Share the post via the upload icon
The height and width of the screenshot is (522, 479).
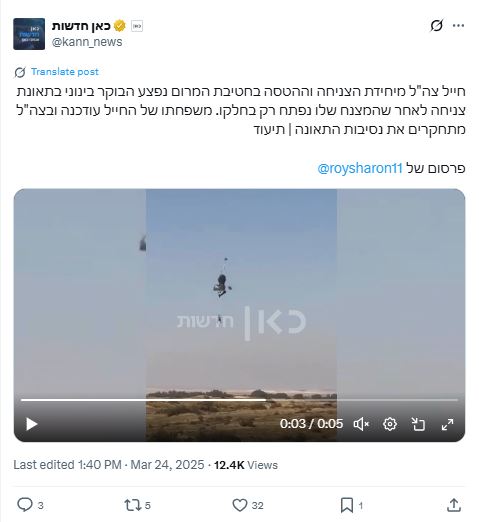point(454,505)
